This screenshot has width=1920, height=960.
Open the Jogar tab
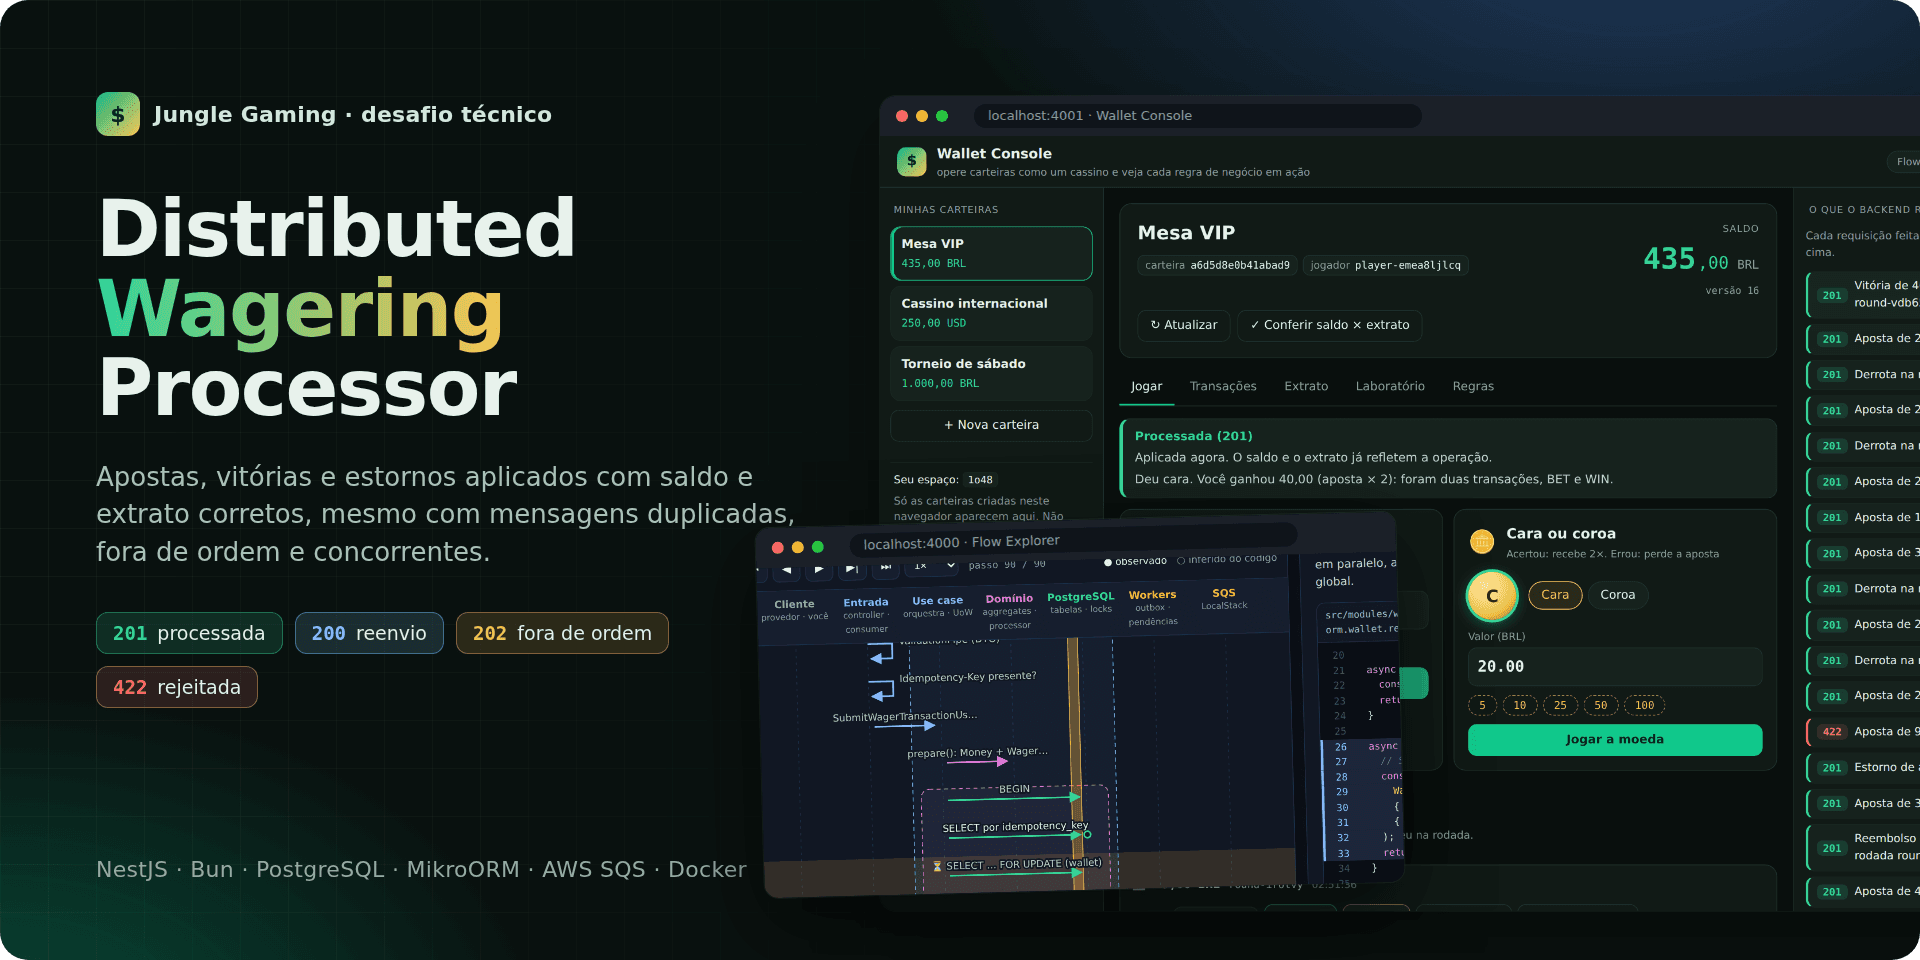(x=1146, y=386)
